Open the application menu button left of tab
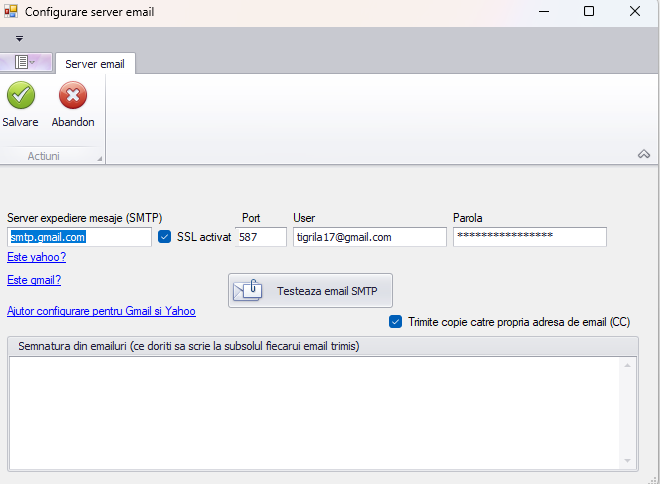 pos(26,63)
